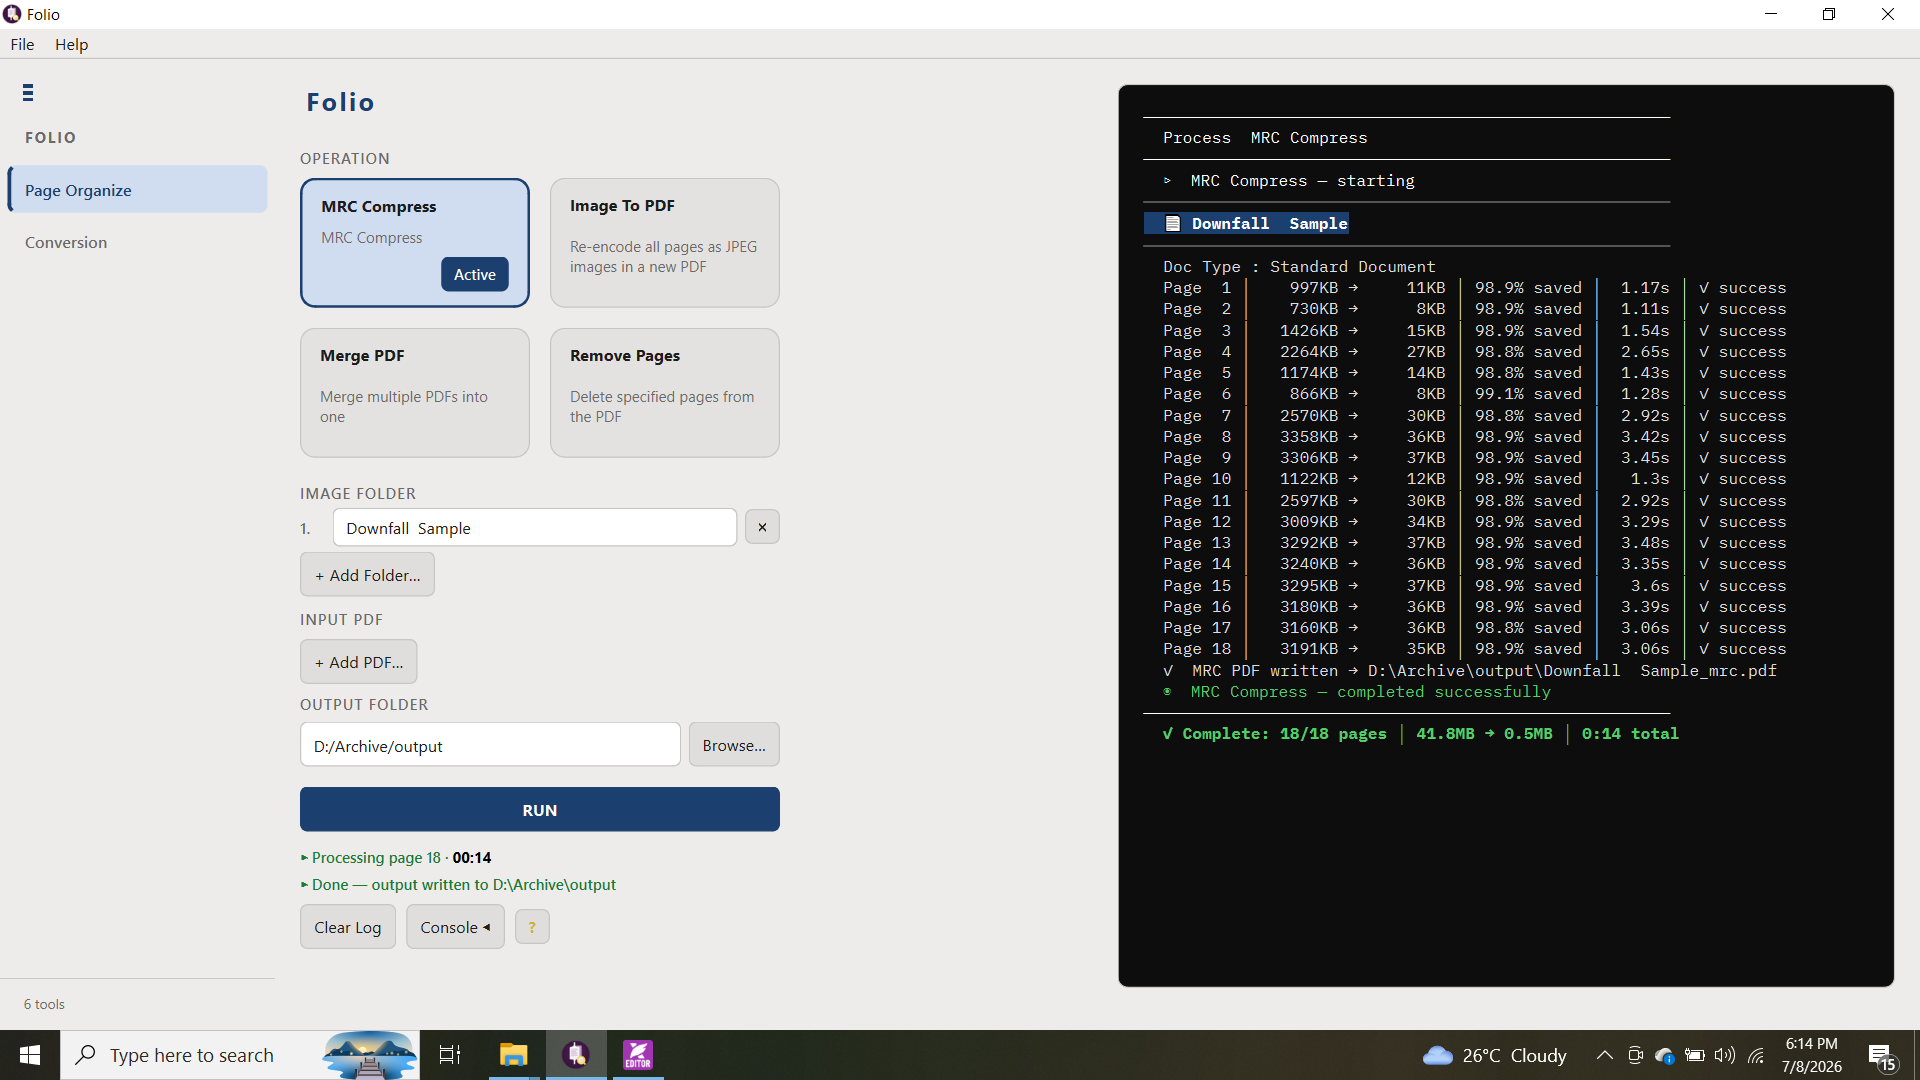
Task: Click the 'Process MRC Compress' console header
Action: [1265, 138]
